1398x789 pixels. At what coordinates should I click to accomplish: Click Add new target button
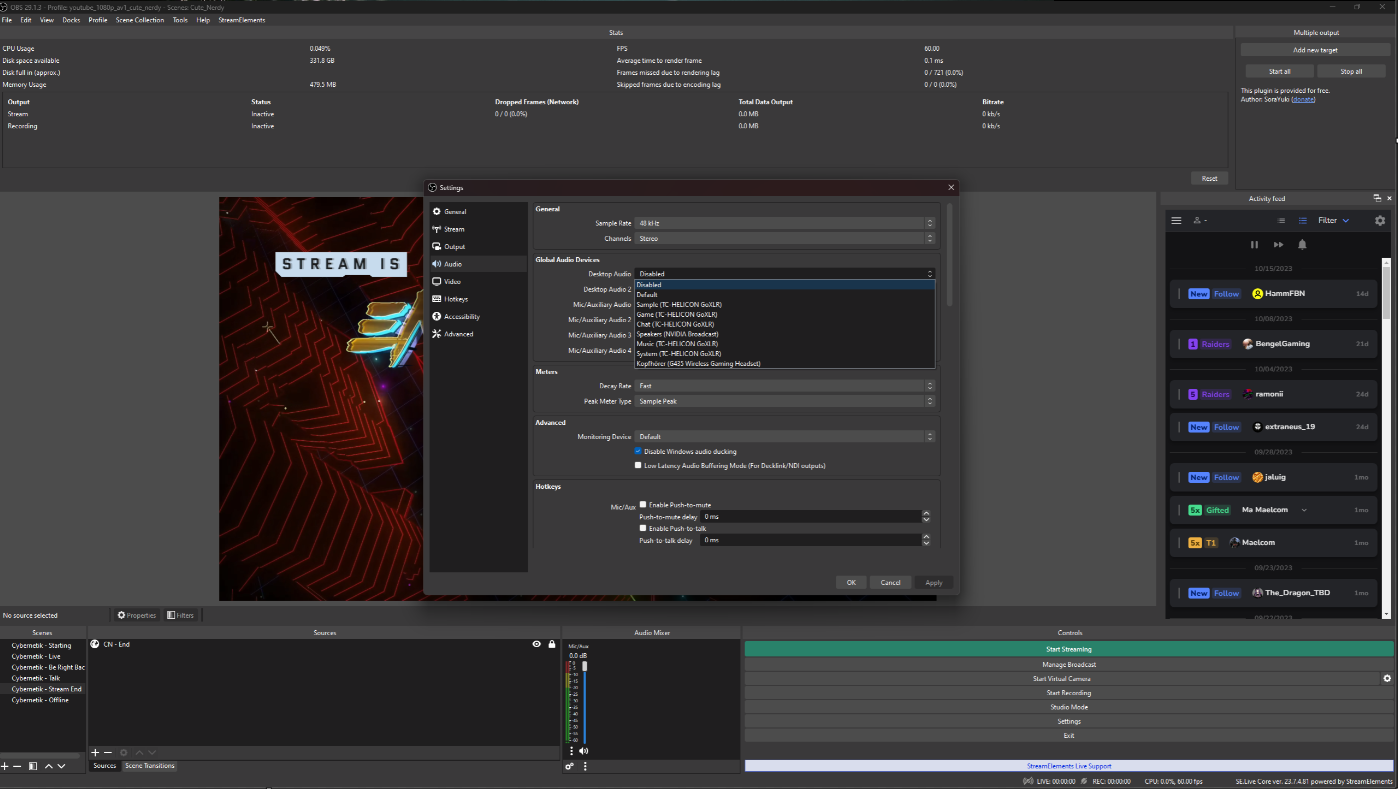tap(1315, 50)
